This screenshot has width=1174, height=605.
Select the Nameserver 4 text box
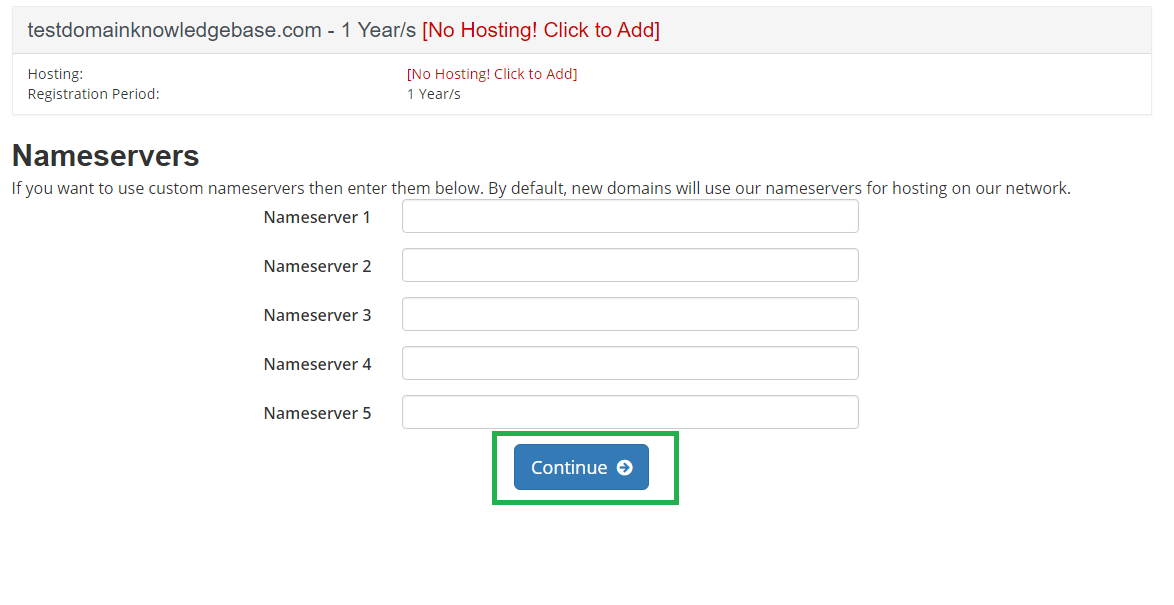point(630,363)
